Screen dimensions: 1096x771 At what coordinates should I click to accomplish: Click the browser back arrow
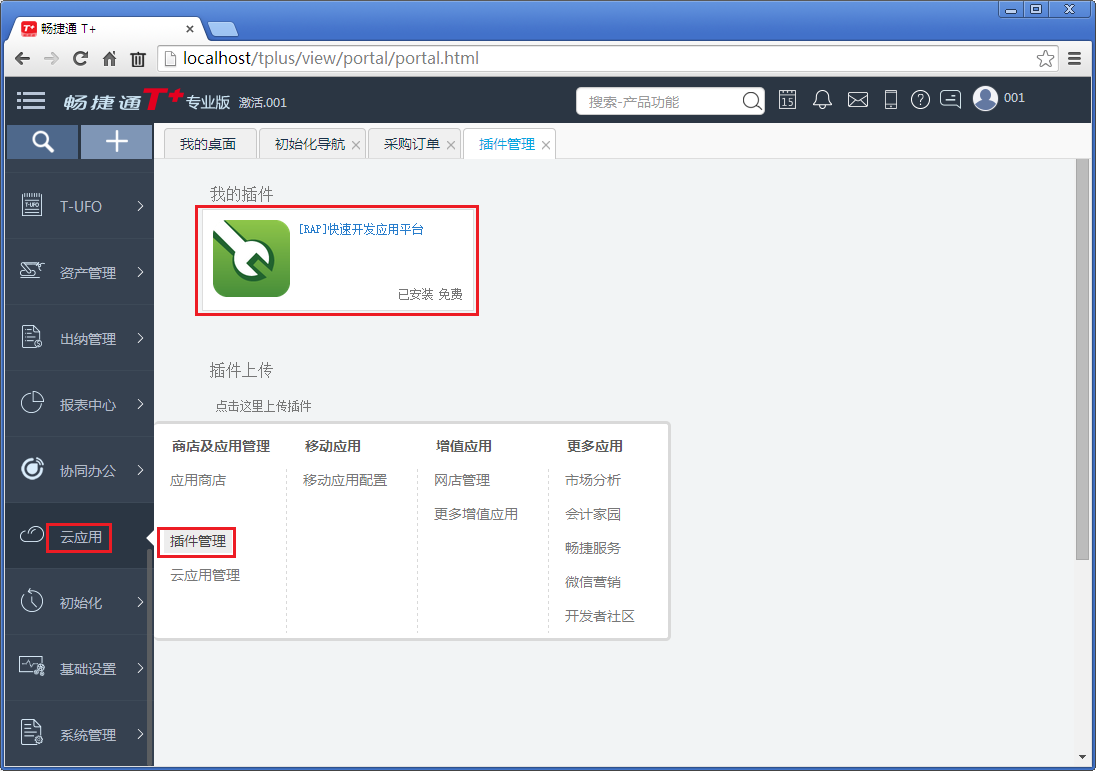pos(22,59)
